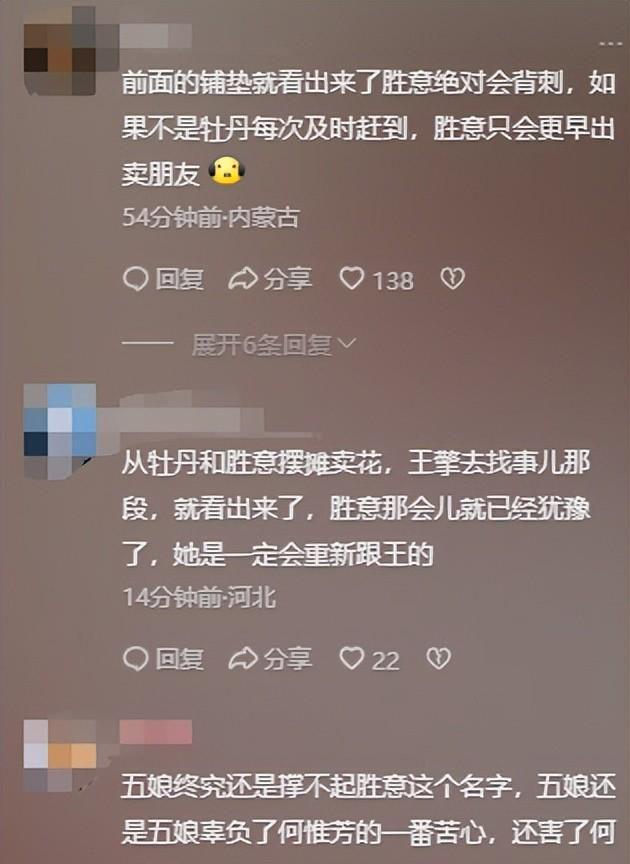Open the second commenter's blue avatar

tap(60, 431)
